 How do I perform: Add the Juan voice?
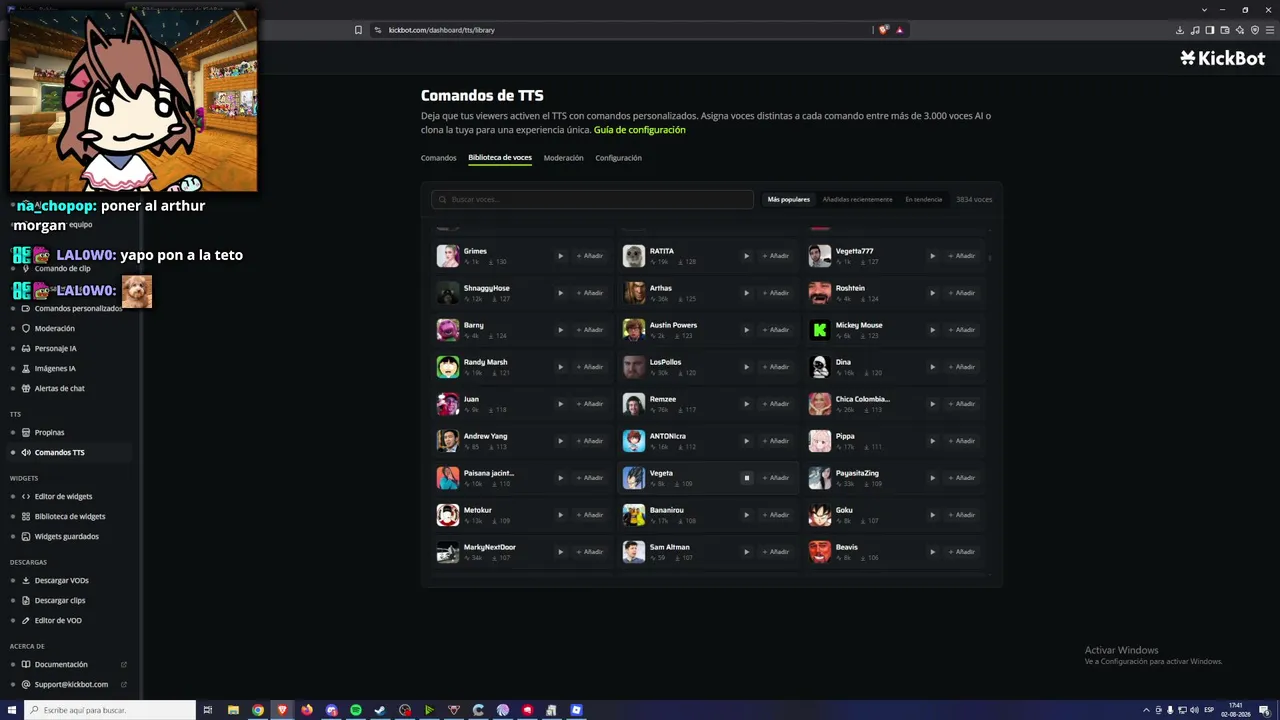click(x=590, y=404)
